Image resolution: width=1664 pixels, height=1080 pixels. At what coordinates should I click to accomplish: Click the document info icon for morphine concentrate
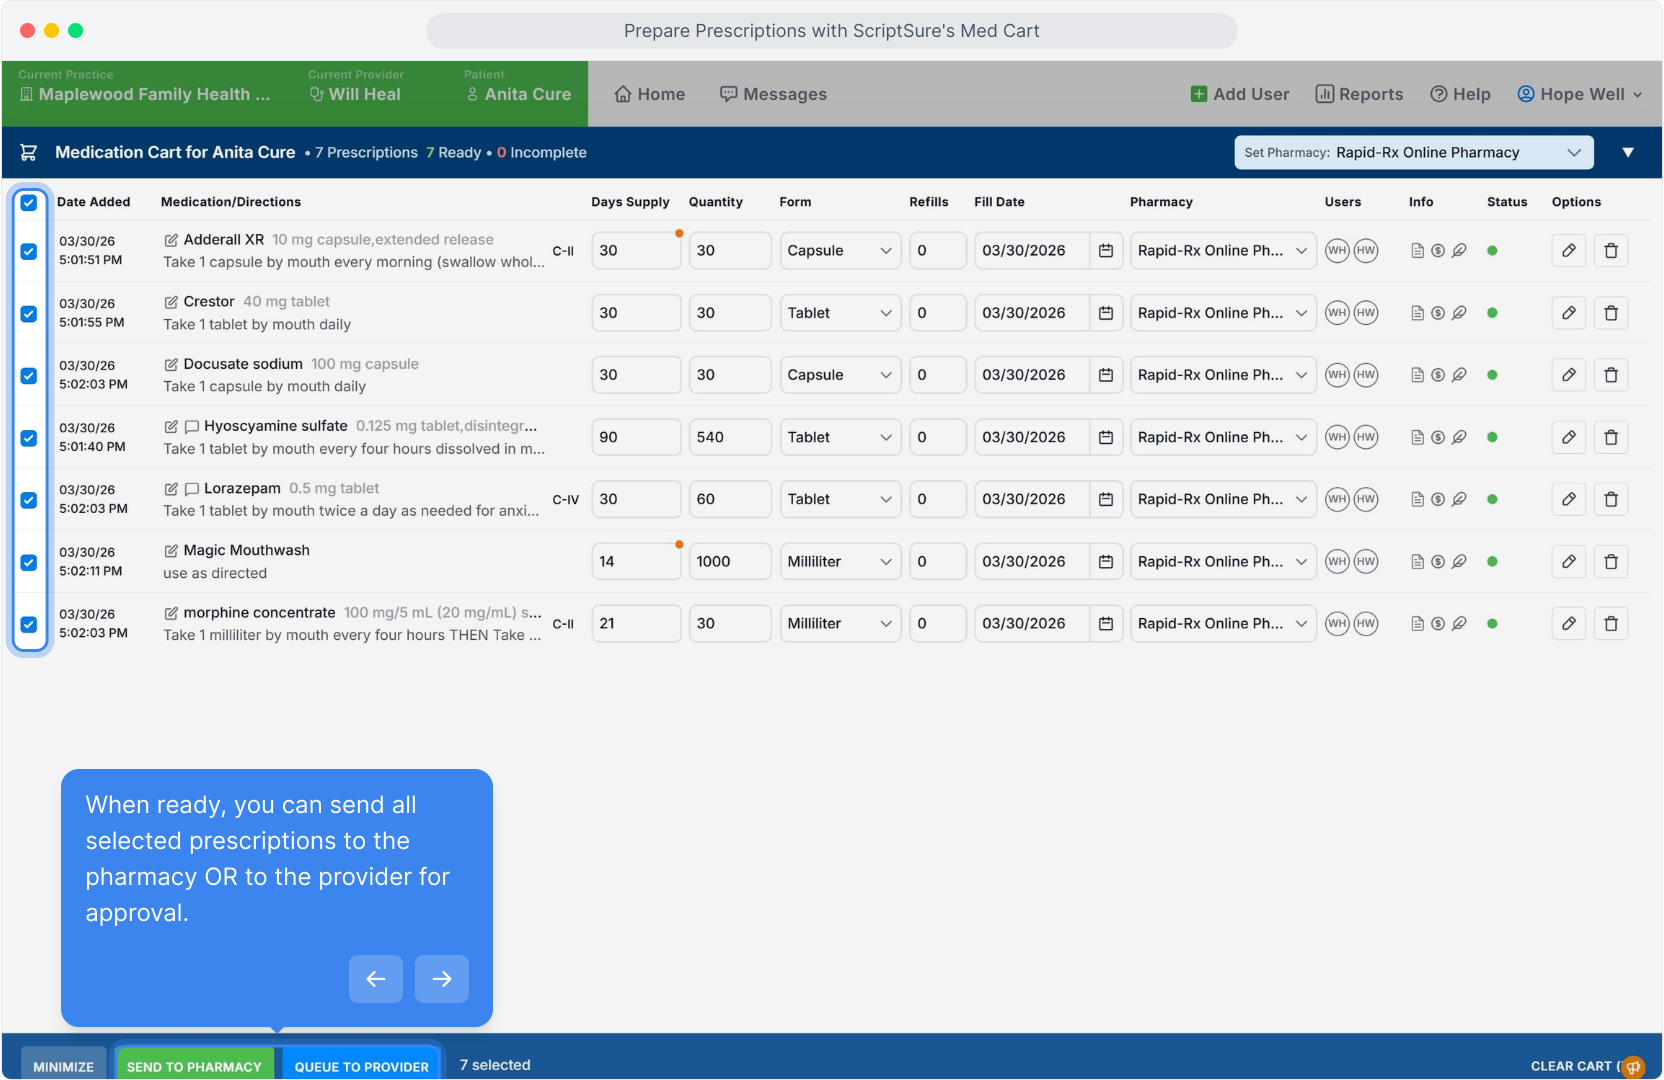click(1417, 623)
